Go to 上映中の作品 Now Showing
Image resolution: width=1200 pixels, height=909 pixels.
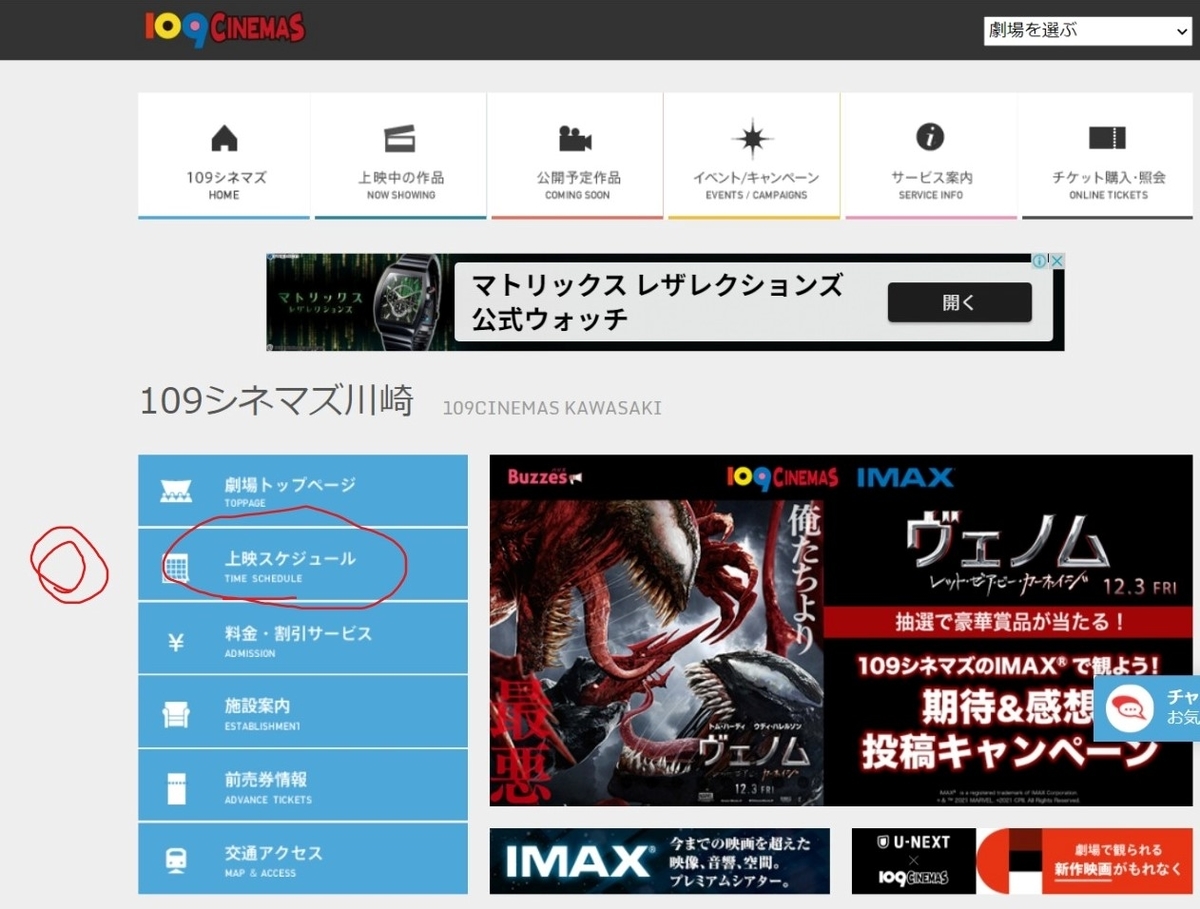pos(401,185)
